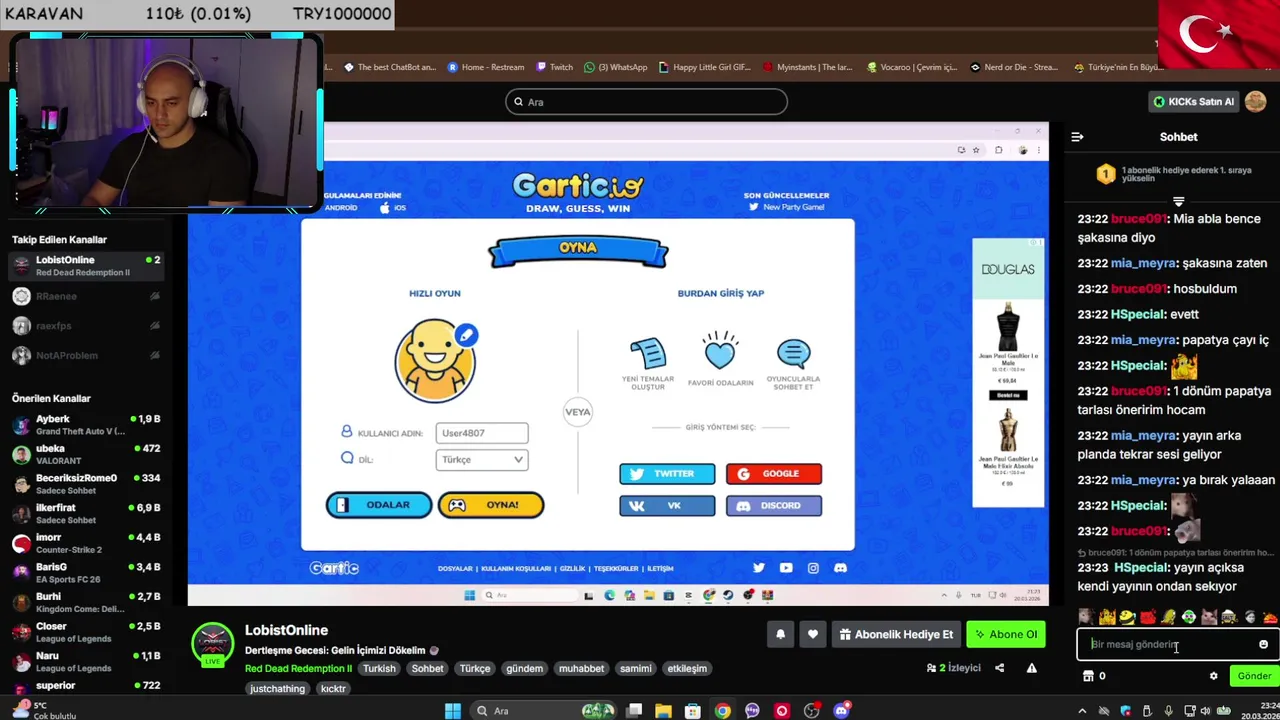The height and width of the screenshot is (720, 1280).
Task: Click the 'justchatting' tag
Action: pos(277,688)
